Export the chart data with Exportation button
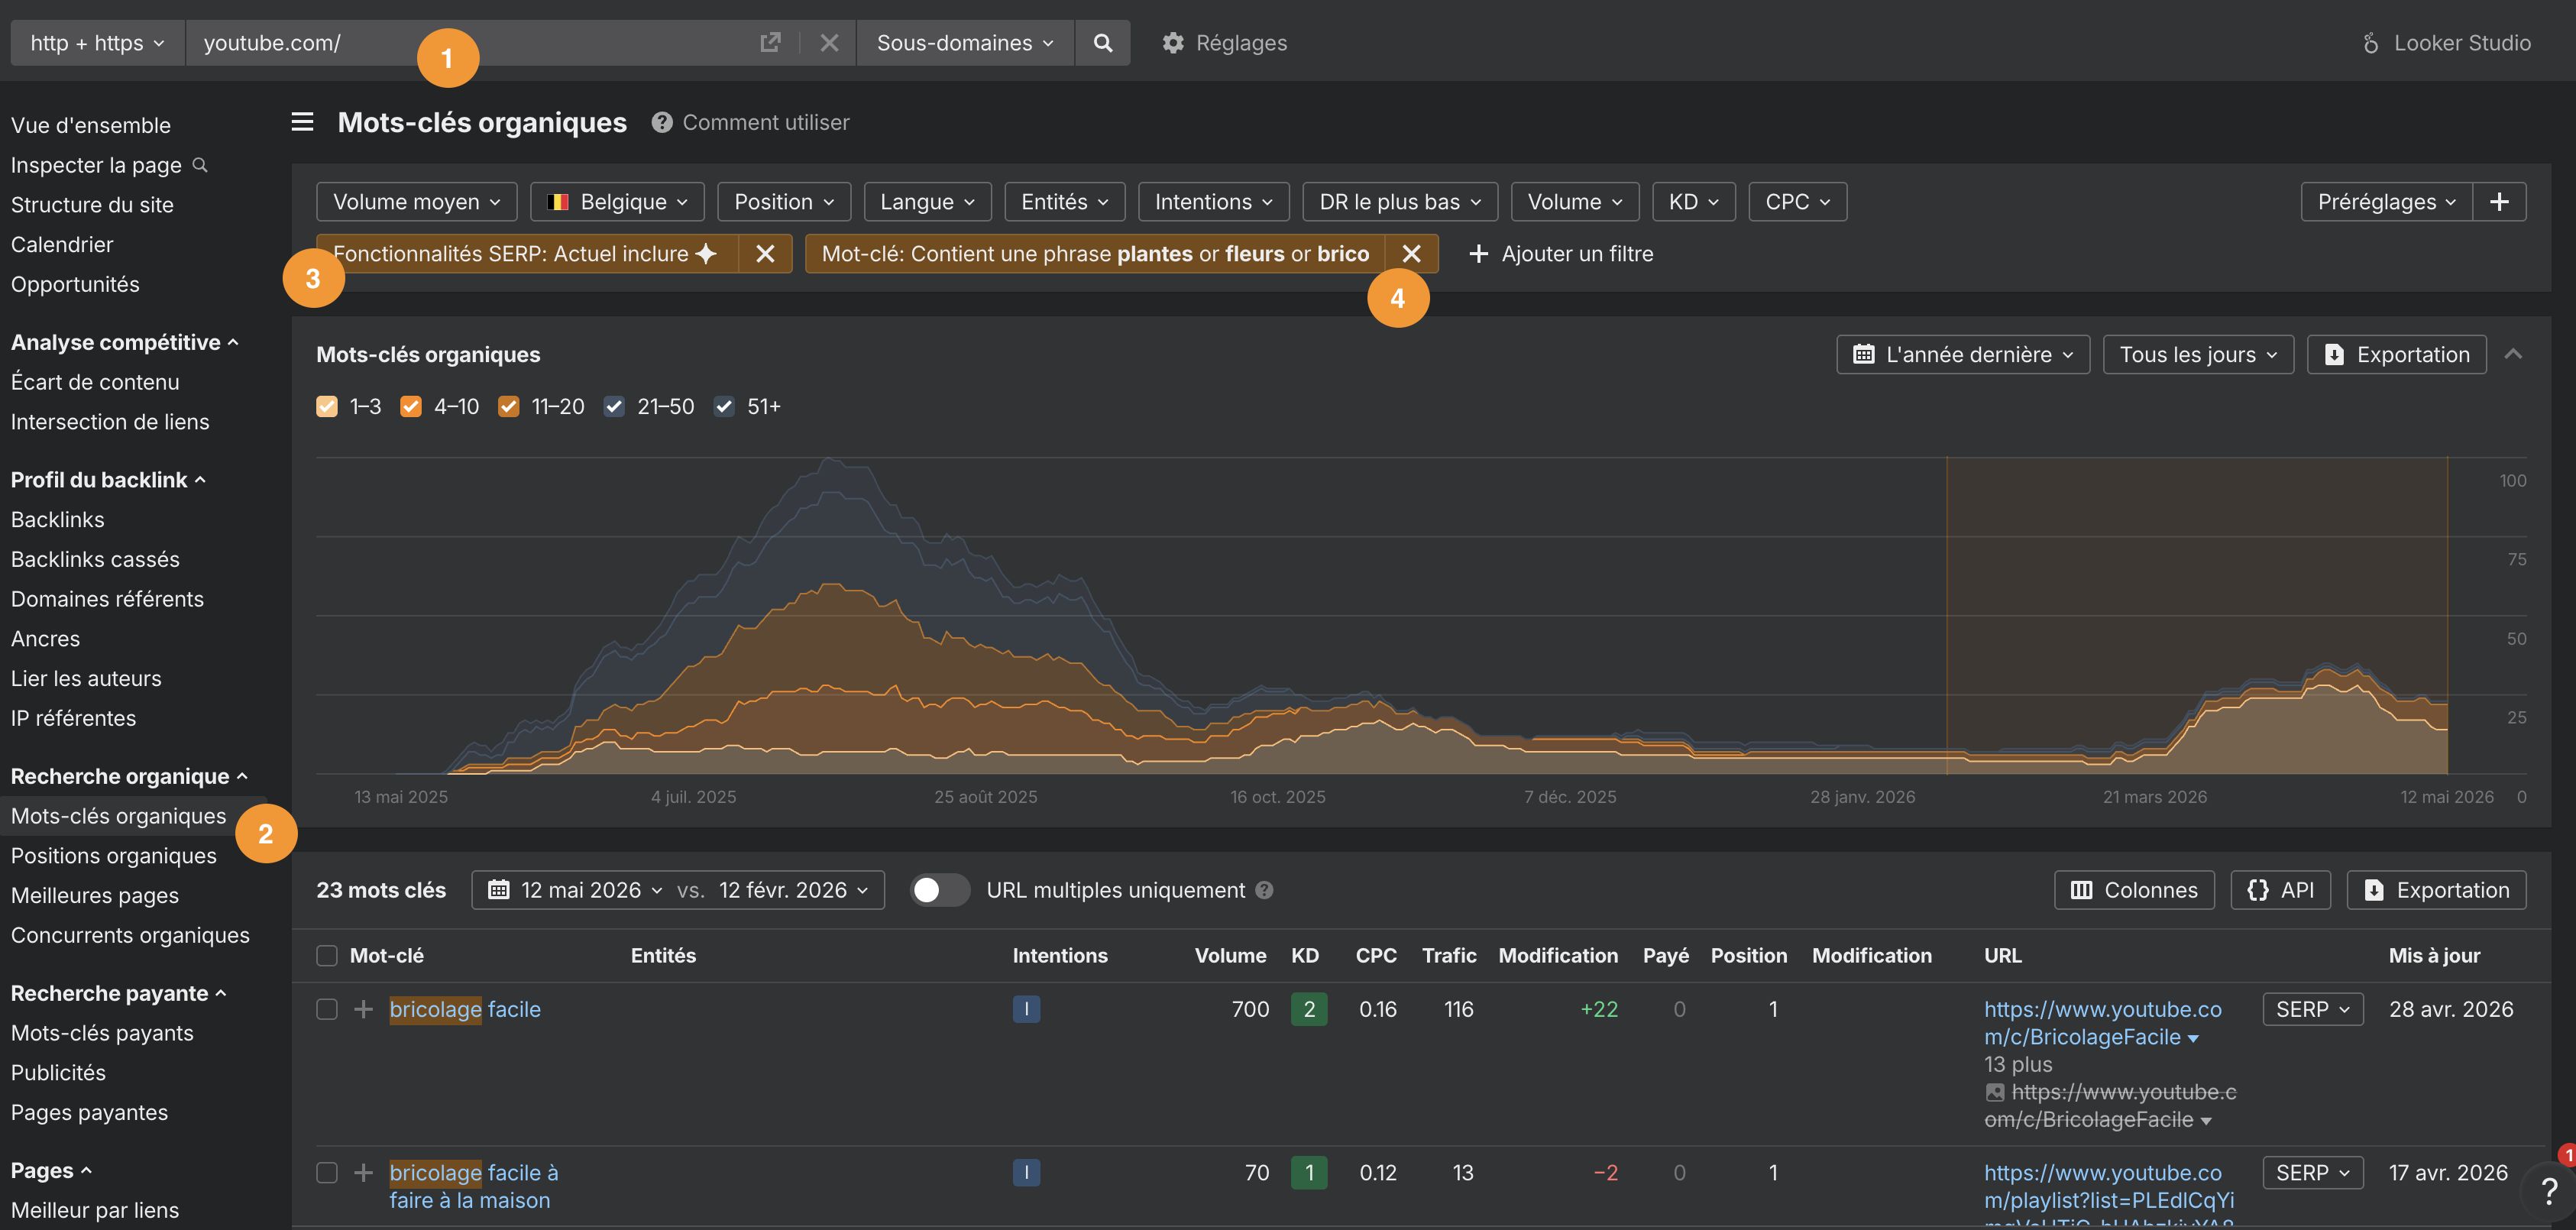 coord(2397,355)
